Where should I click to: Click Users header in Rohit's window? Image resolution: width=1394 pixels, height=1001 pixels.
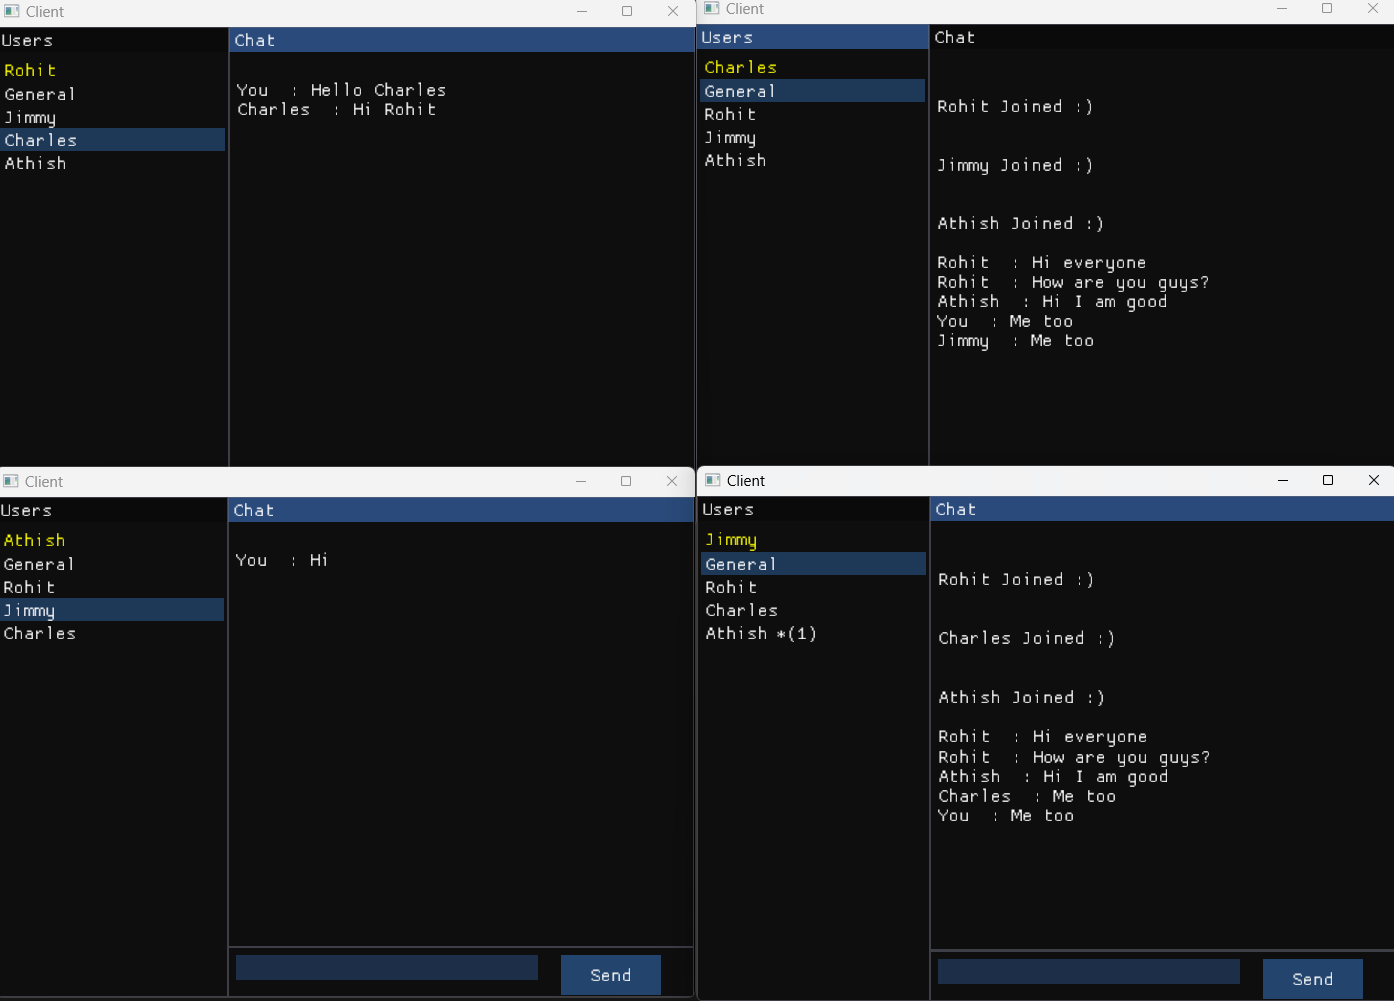click(113, 40)
